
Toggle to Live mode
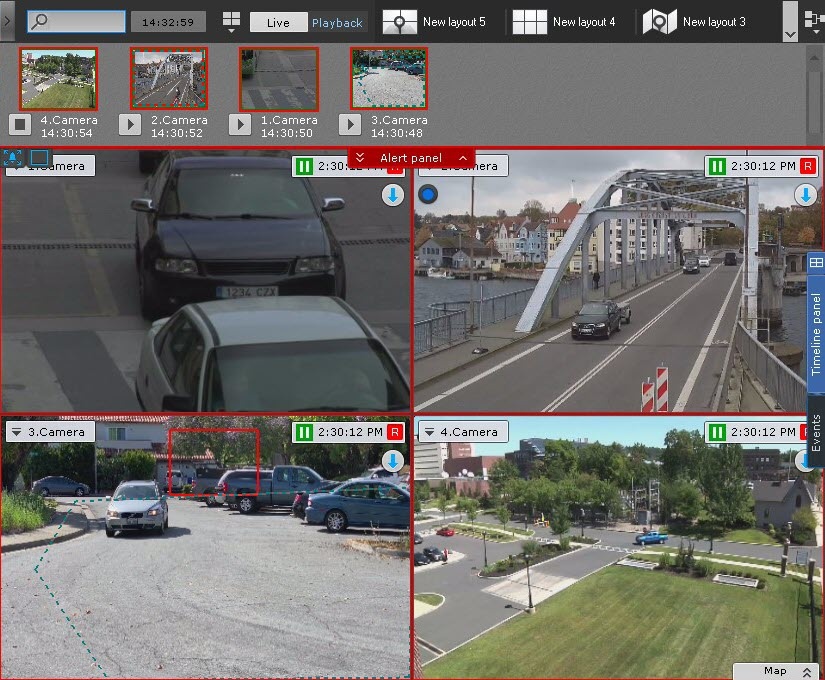277,22
